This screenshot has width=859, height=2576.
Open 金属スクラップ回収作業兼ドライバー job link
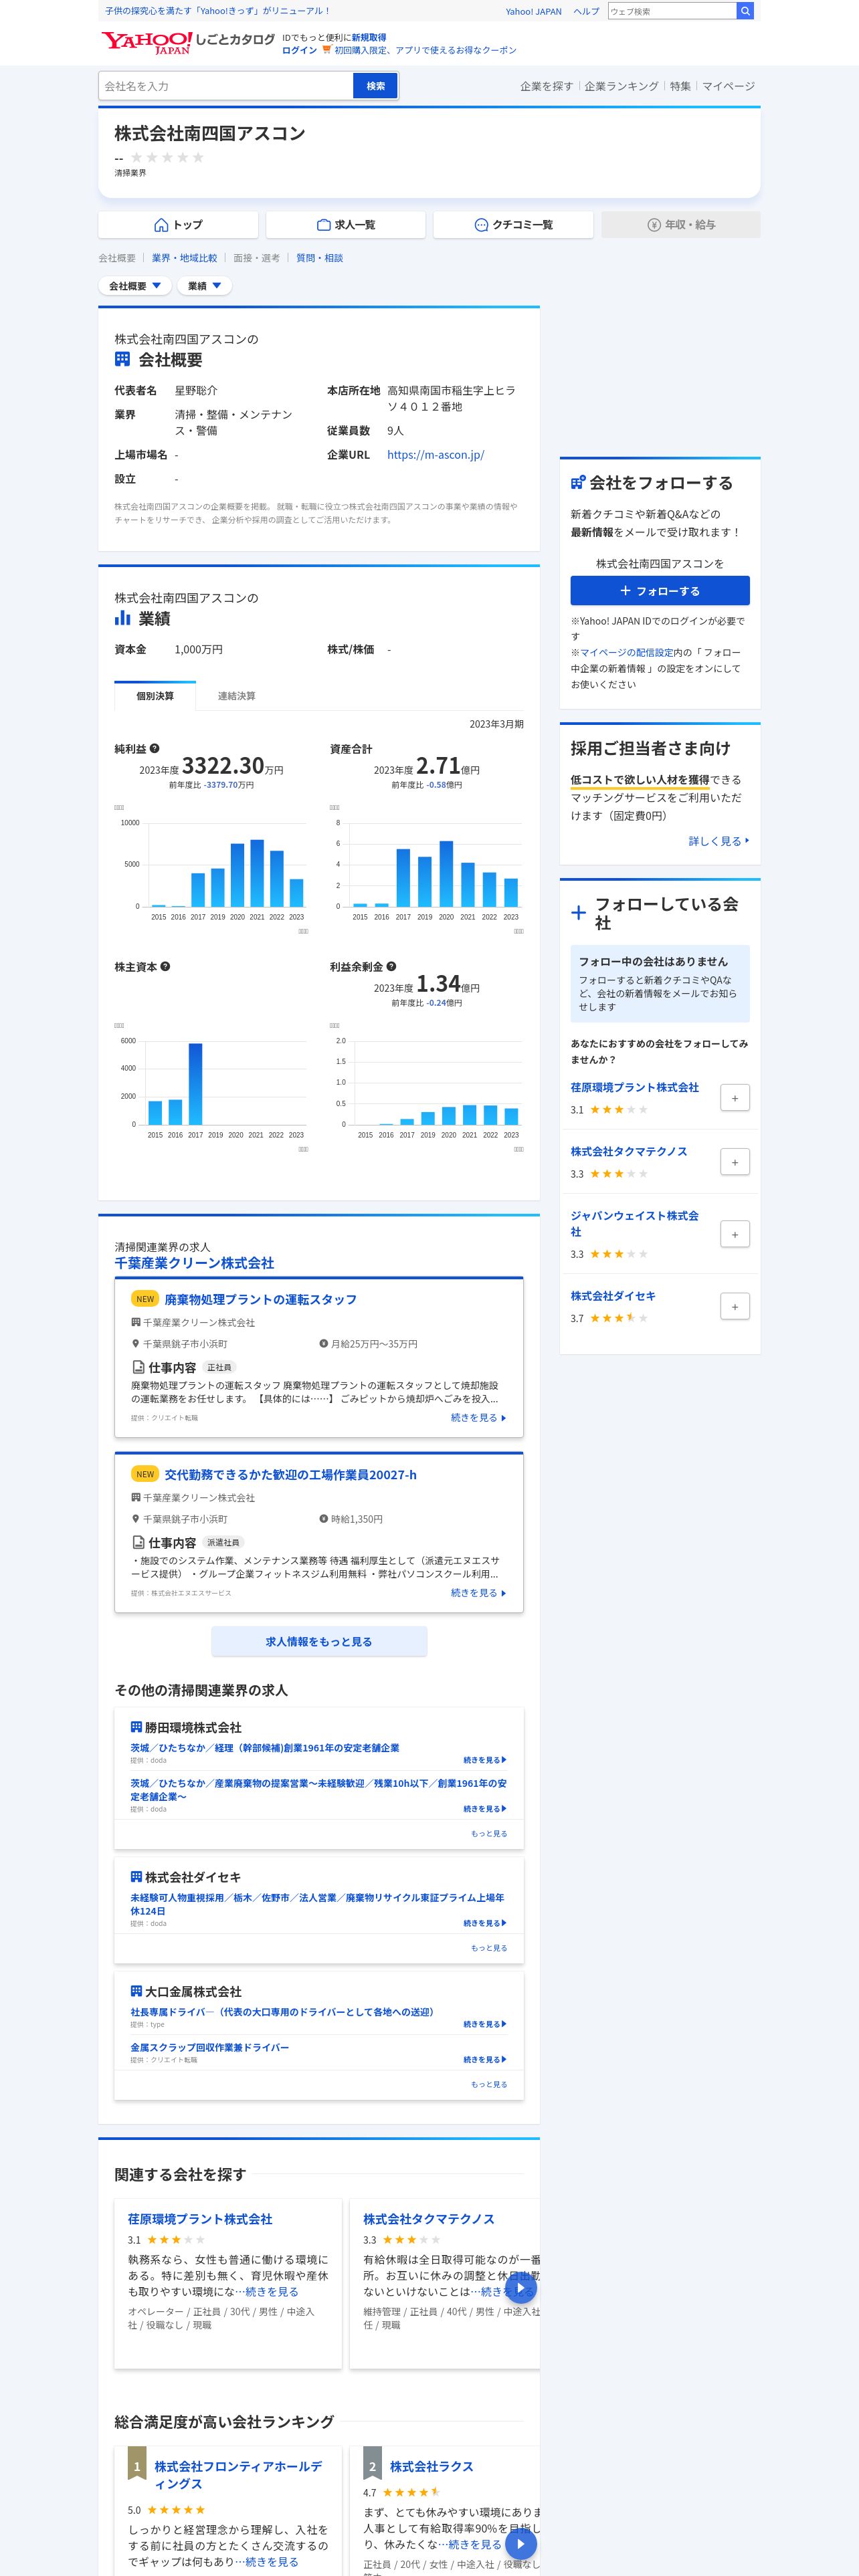(209, 2047)
